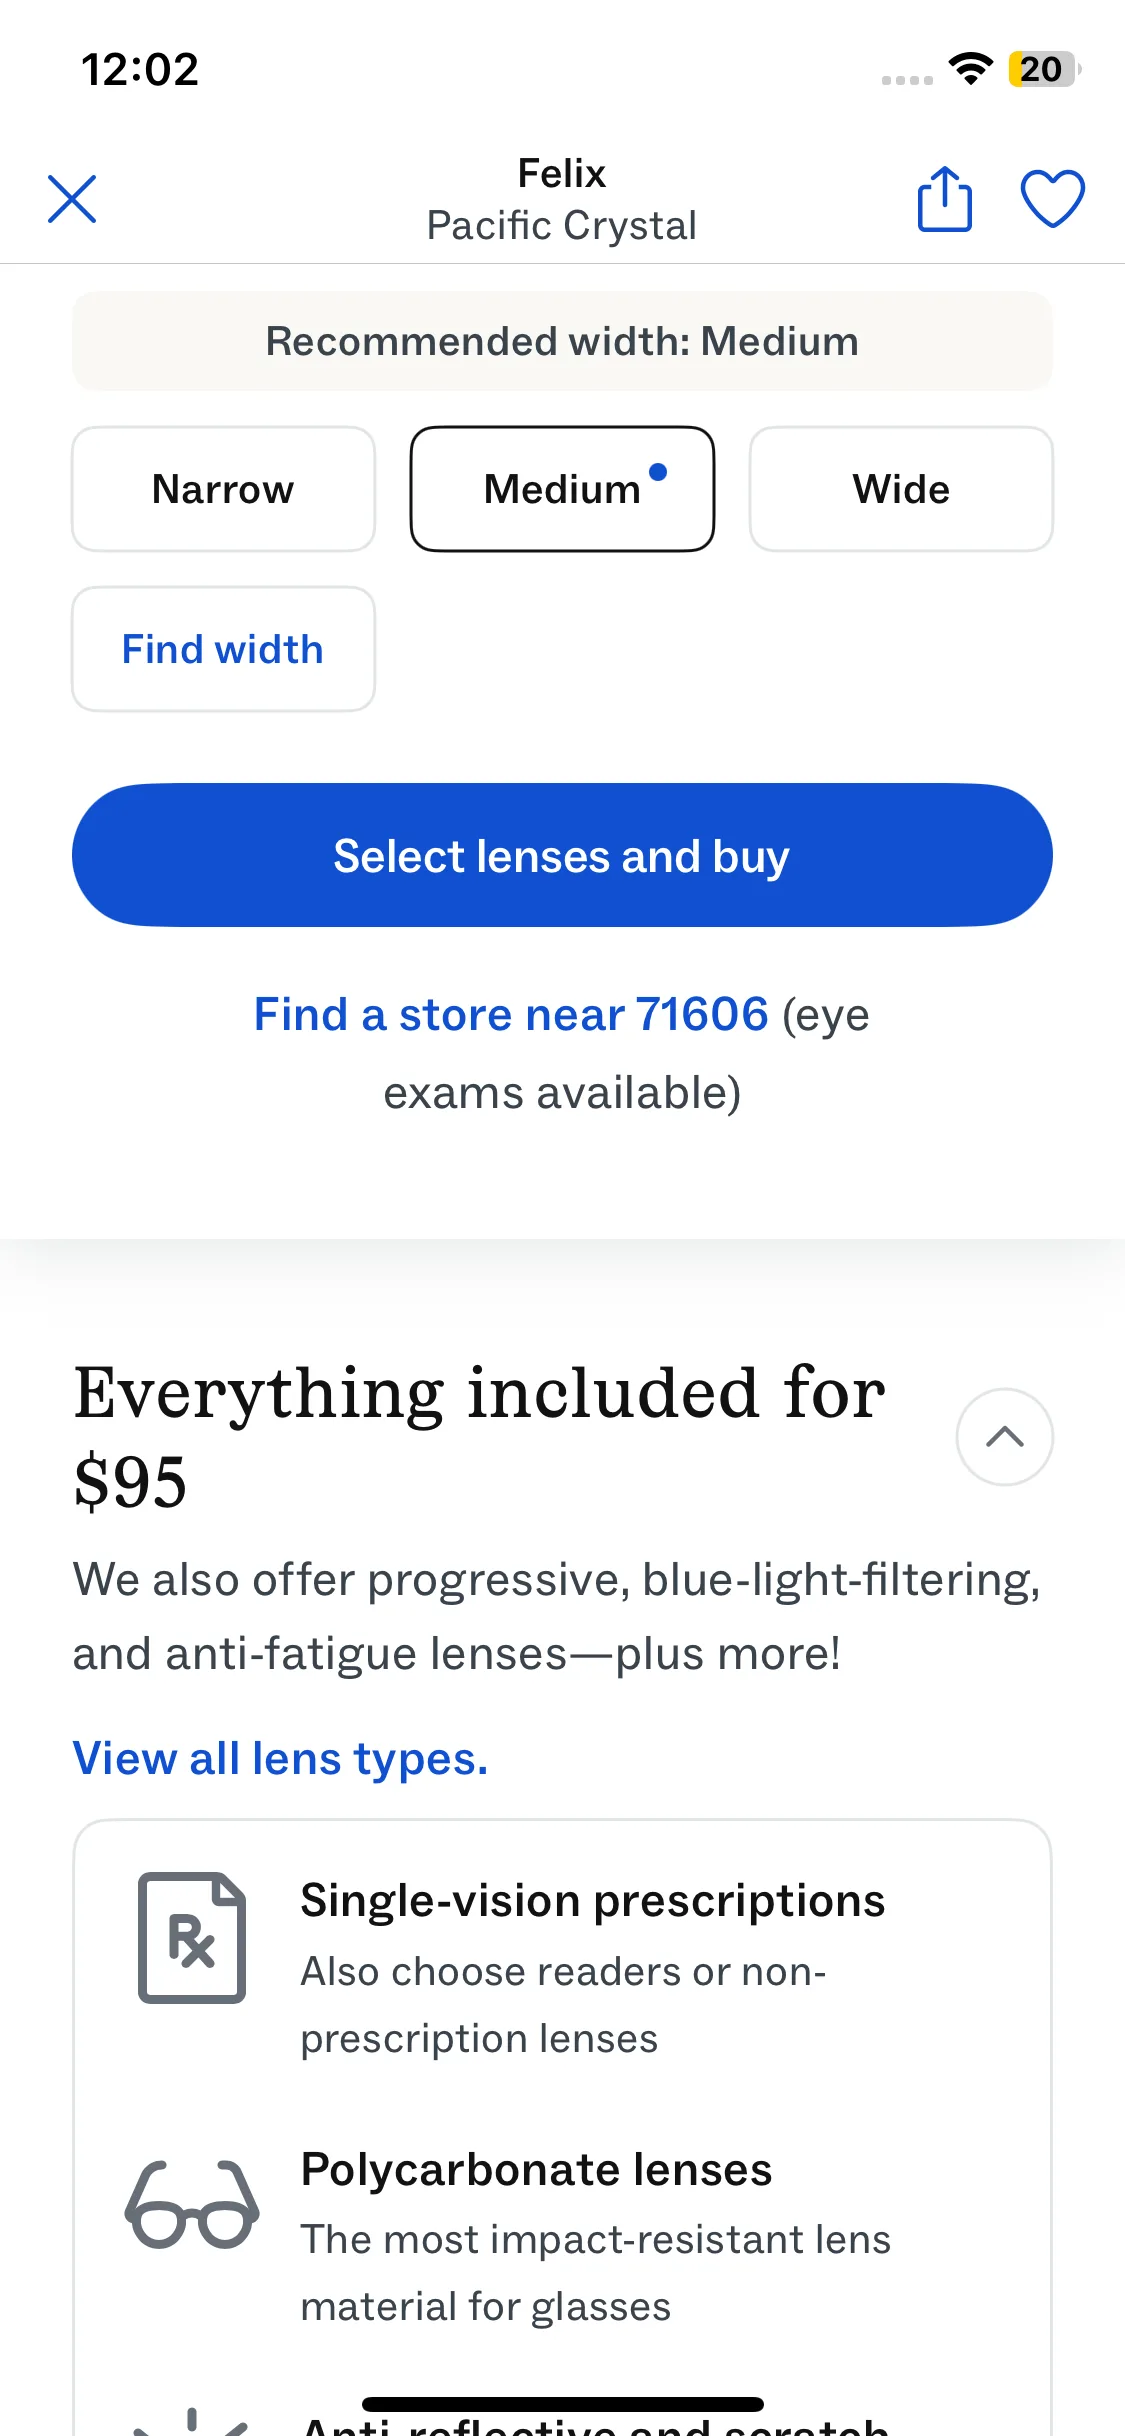This screenshot has width=1125, height=2436.
Task: Tap the Recommended width: Medium banner
Action: tap(562, 341)
